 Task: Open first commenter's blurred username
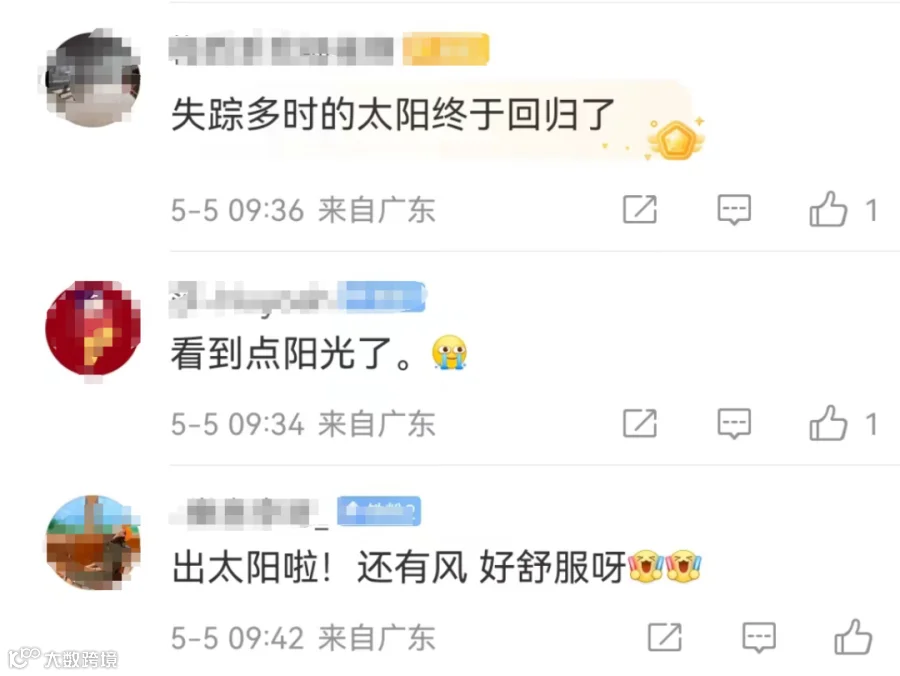pos(281,49)
